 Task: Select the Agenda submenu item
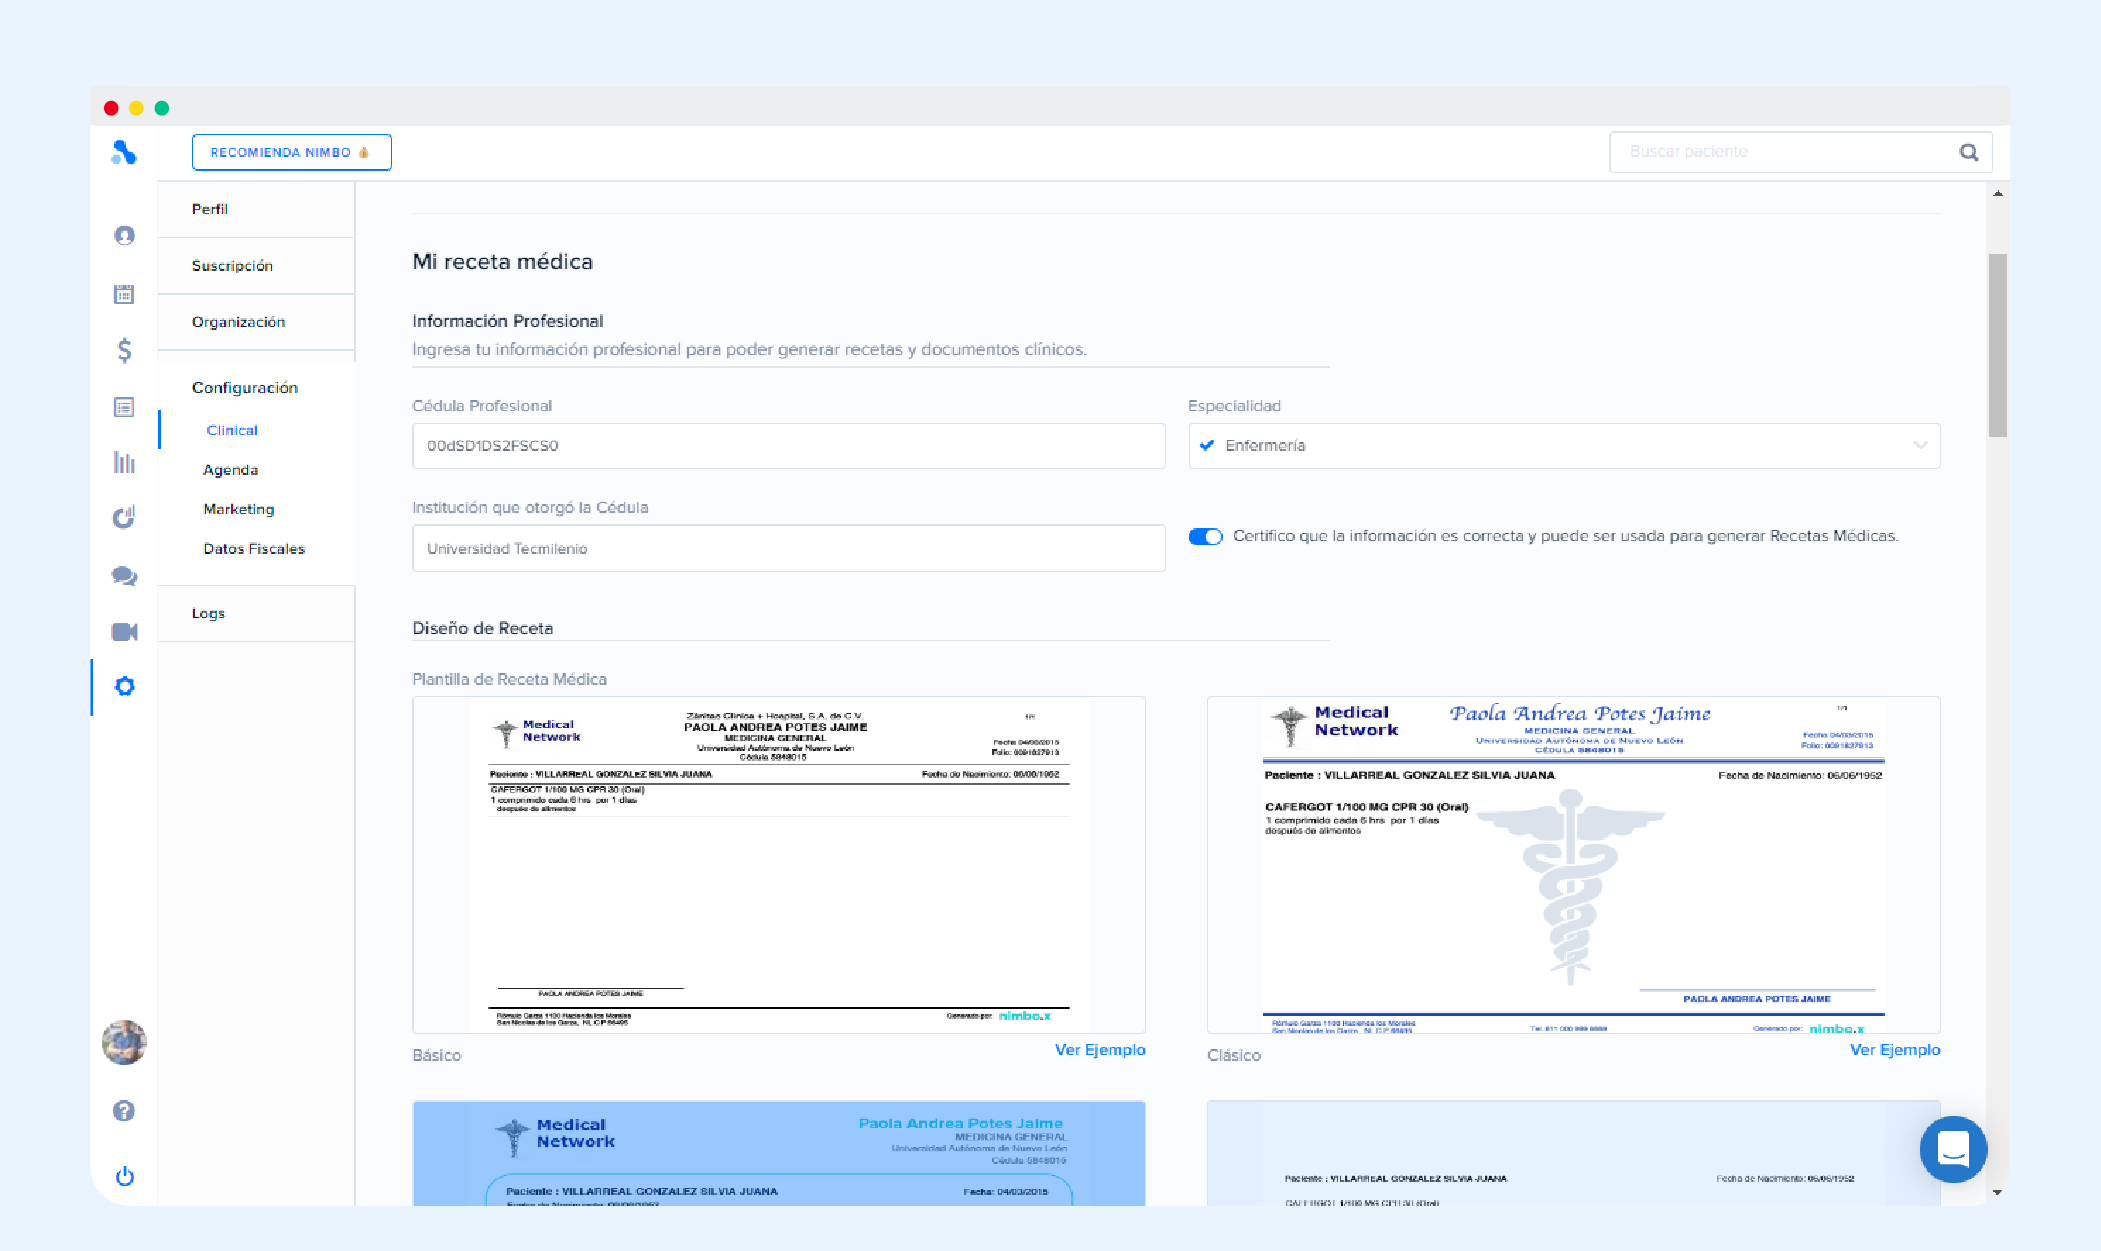(230, 470)
